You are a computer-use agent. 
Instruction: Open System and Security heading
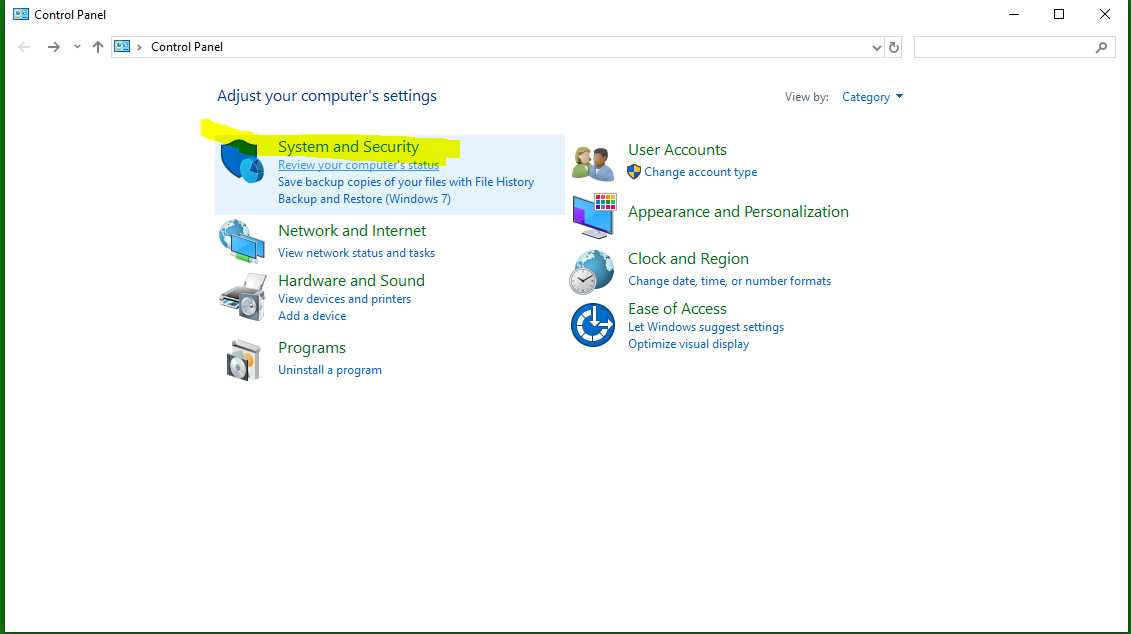pyautogui.click(x=348, y=146)
